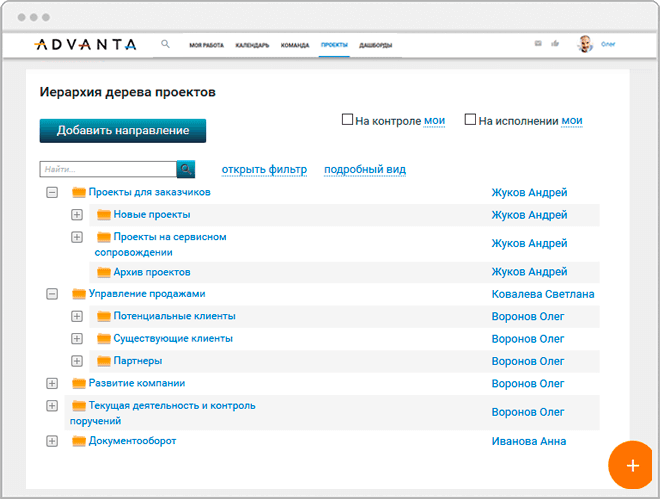660x499 pixels.
Task: Expand the Развитие компании node
Action: click(52, 383)
